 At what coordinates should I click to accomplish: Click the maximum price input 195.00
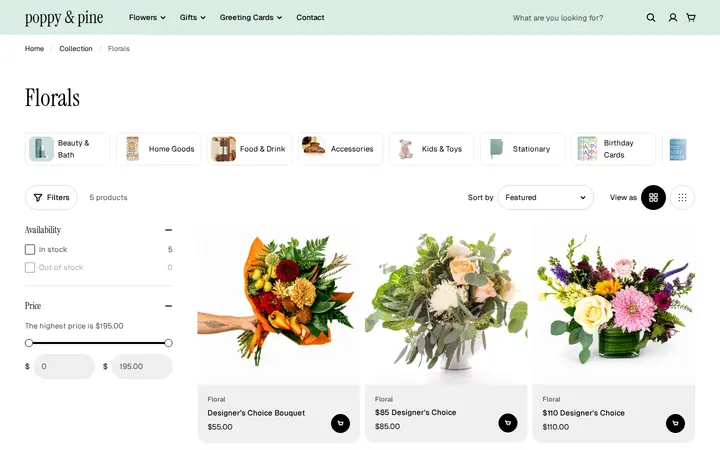tap(142, 366)
